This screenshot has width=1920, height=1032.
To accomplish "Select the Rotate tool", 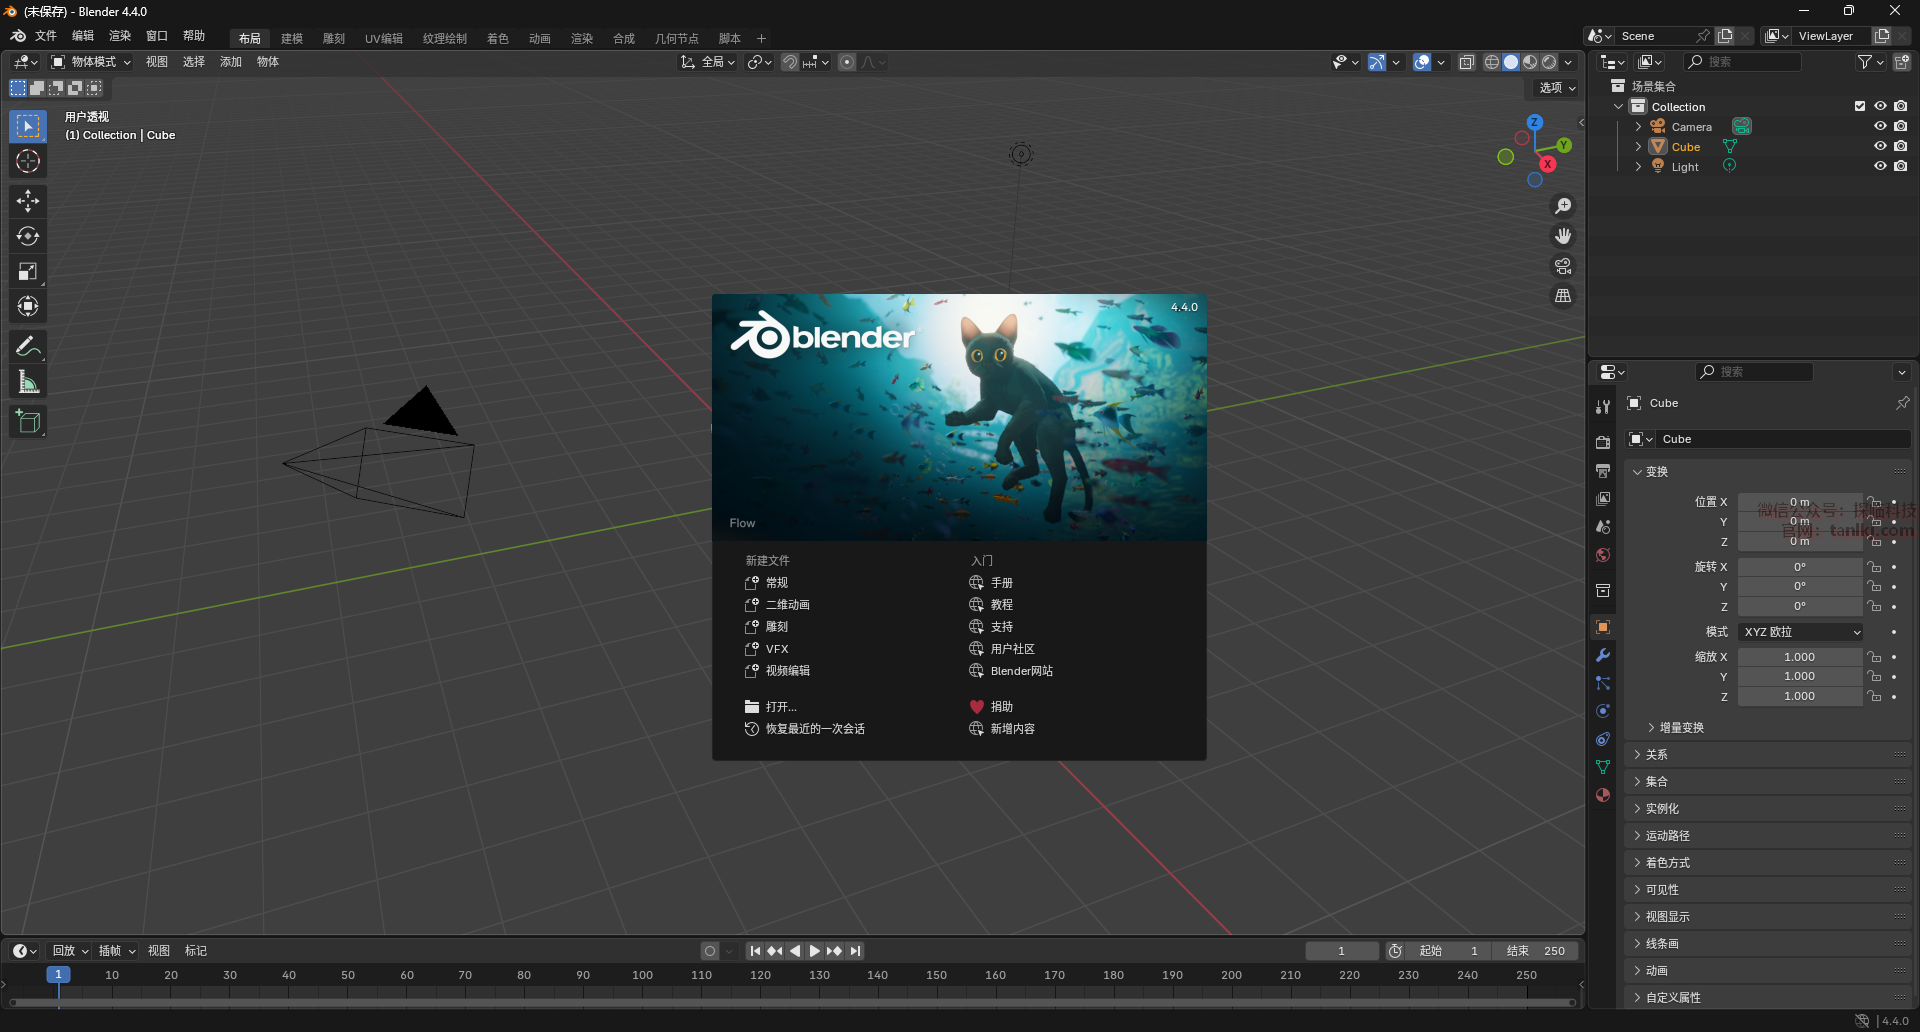I will point(28,236).
